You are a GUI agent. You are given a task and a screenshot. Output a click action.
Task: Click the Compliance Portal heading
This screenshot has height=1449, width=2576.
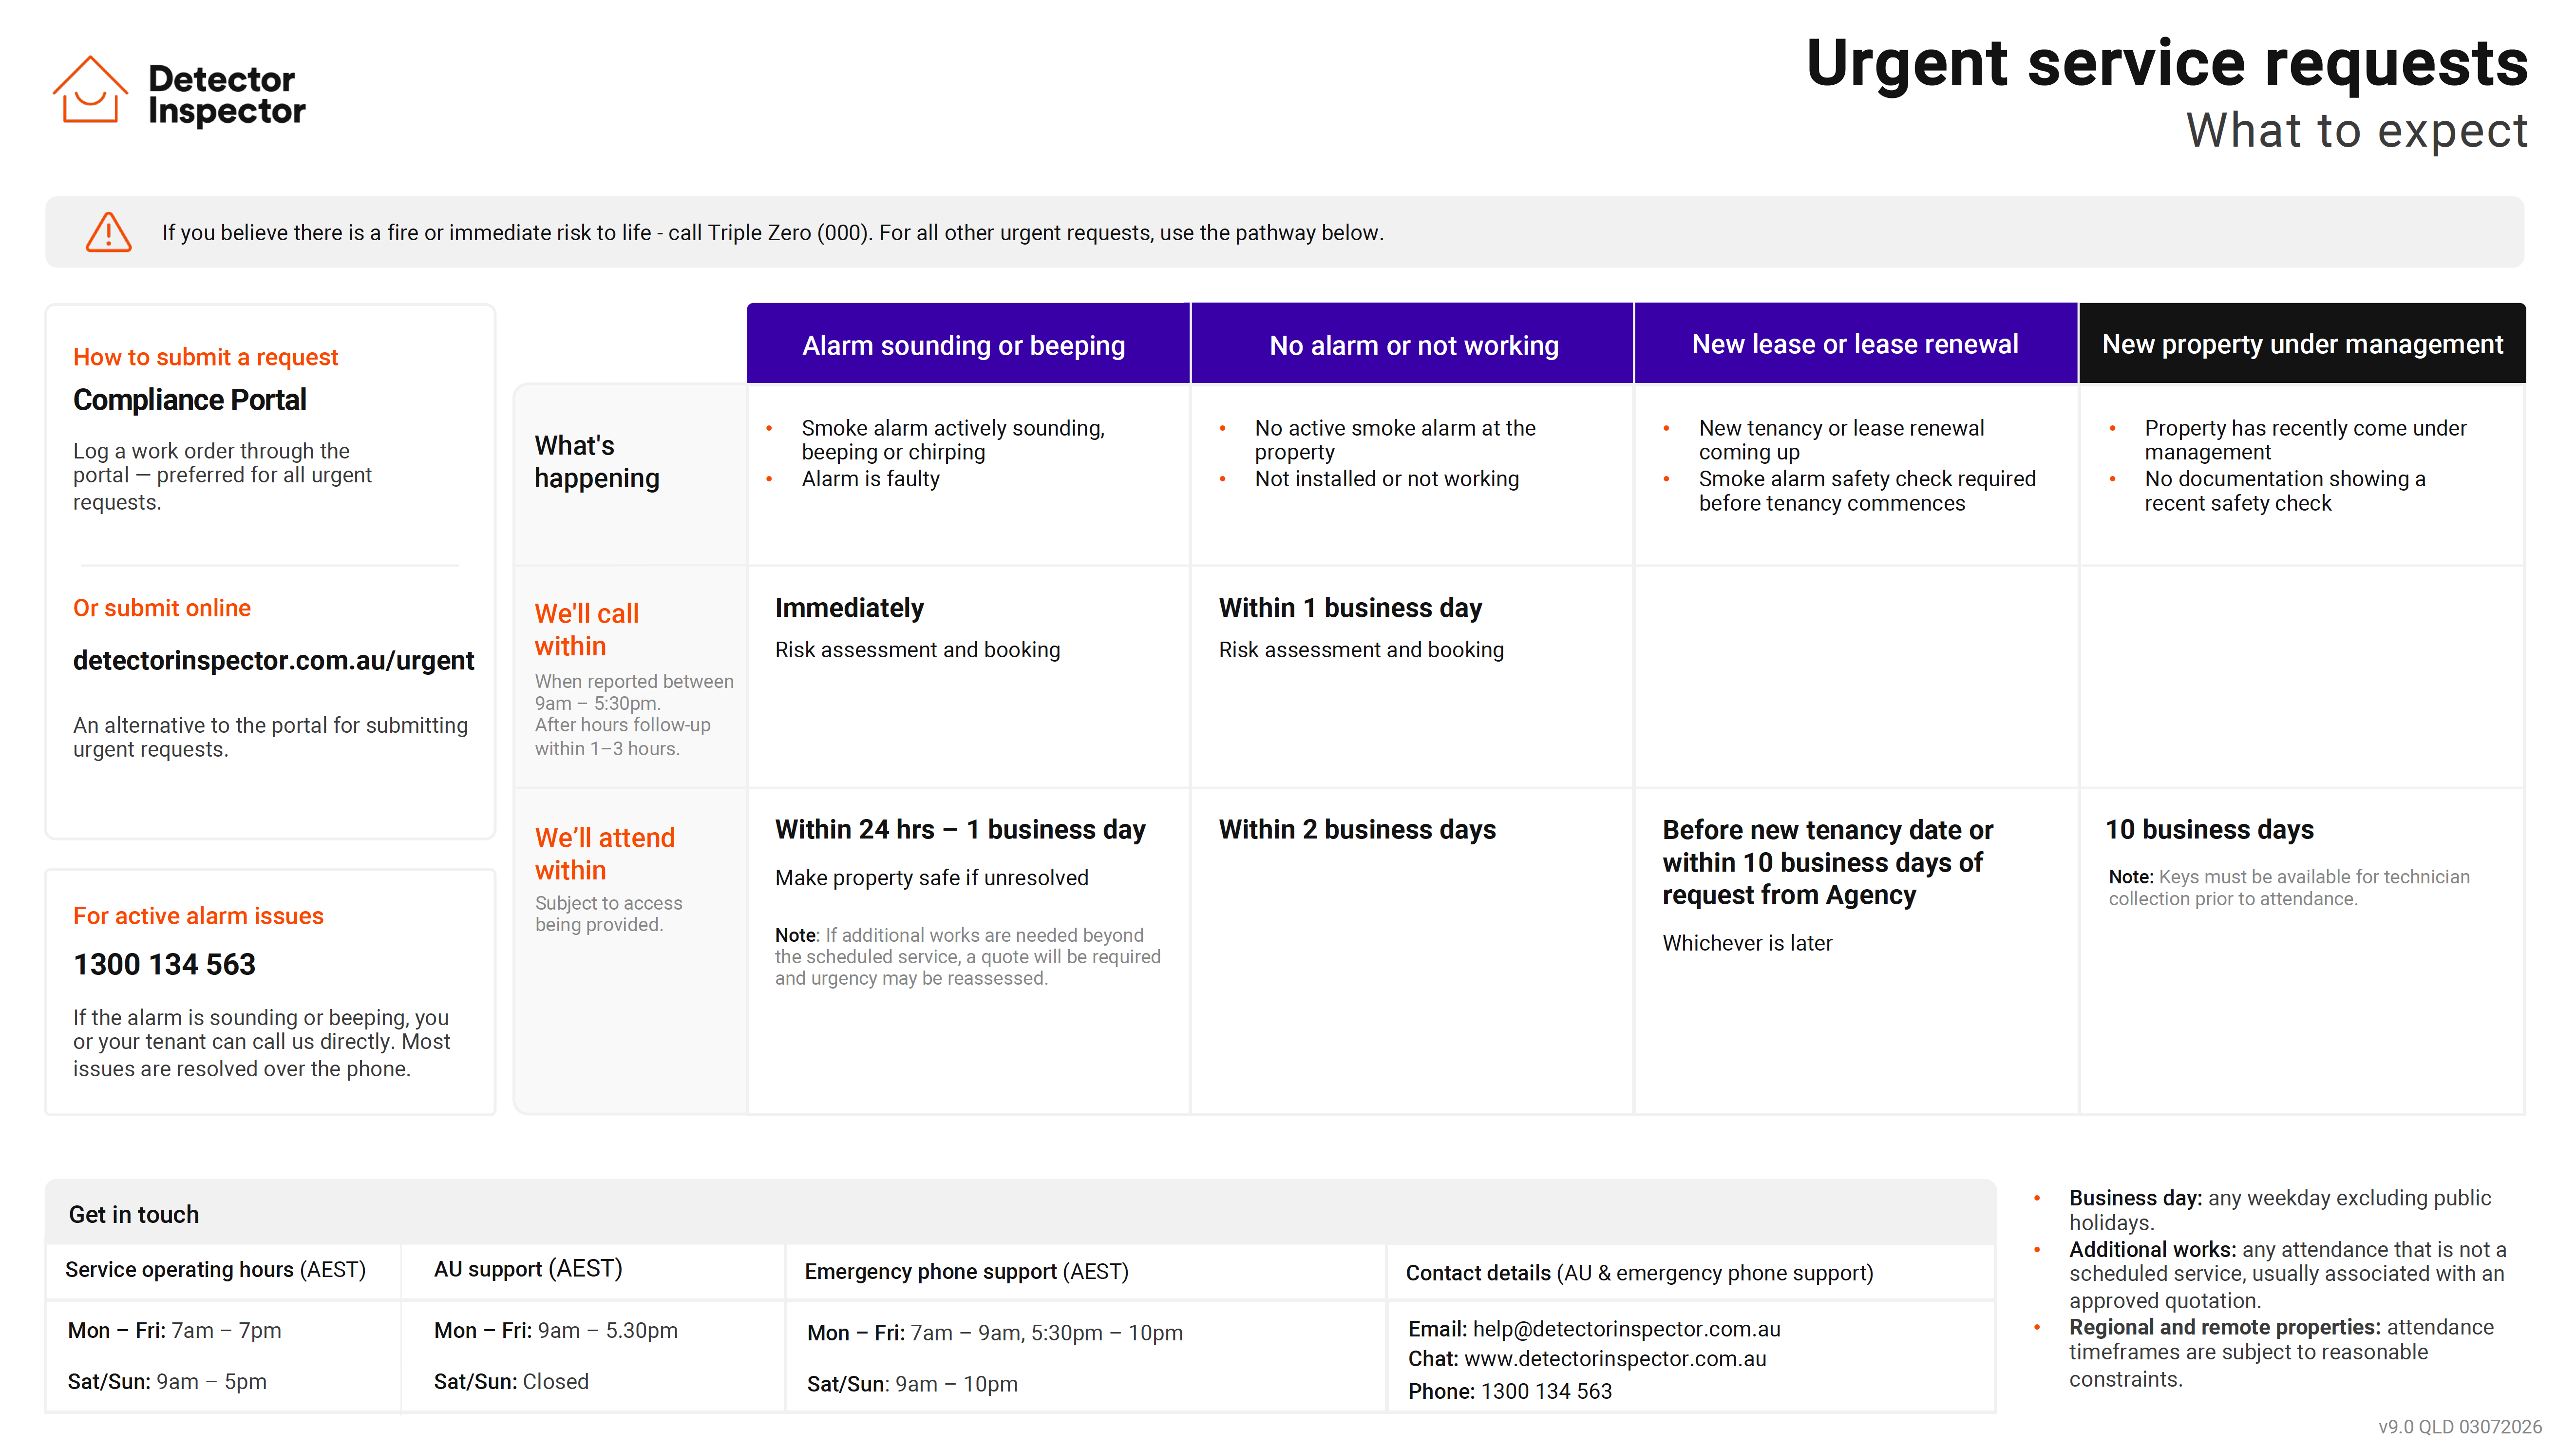pos(189,400)
